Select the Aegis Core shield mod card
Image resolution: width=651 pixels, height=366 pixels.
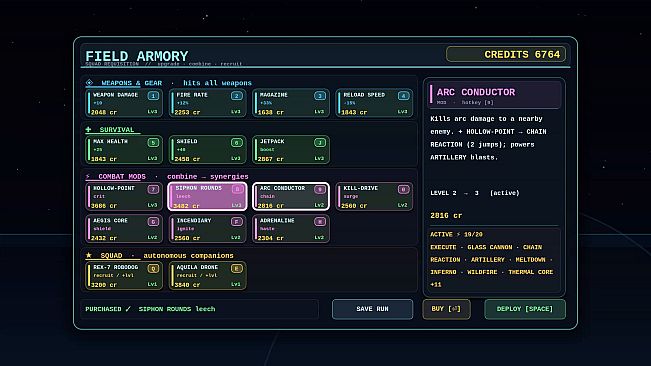pyautogui.click(x=124, y=229)
